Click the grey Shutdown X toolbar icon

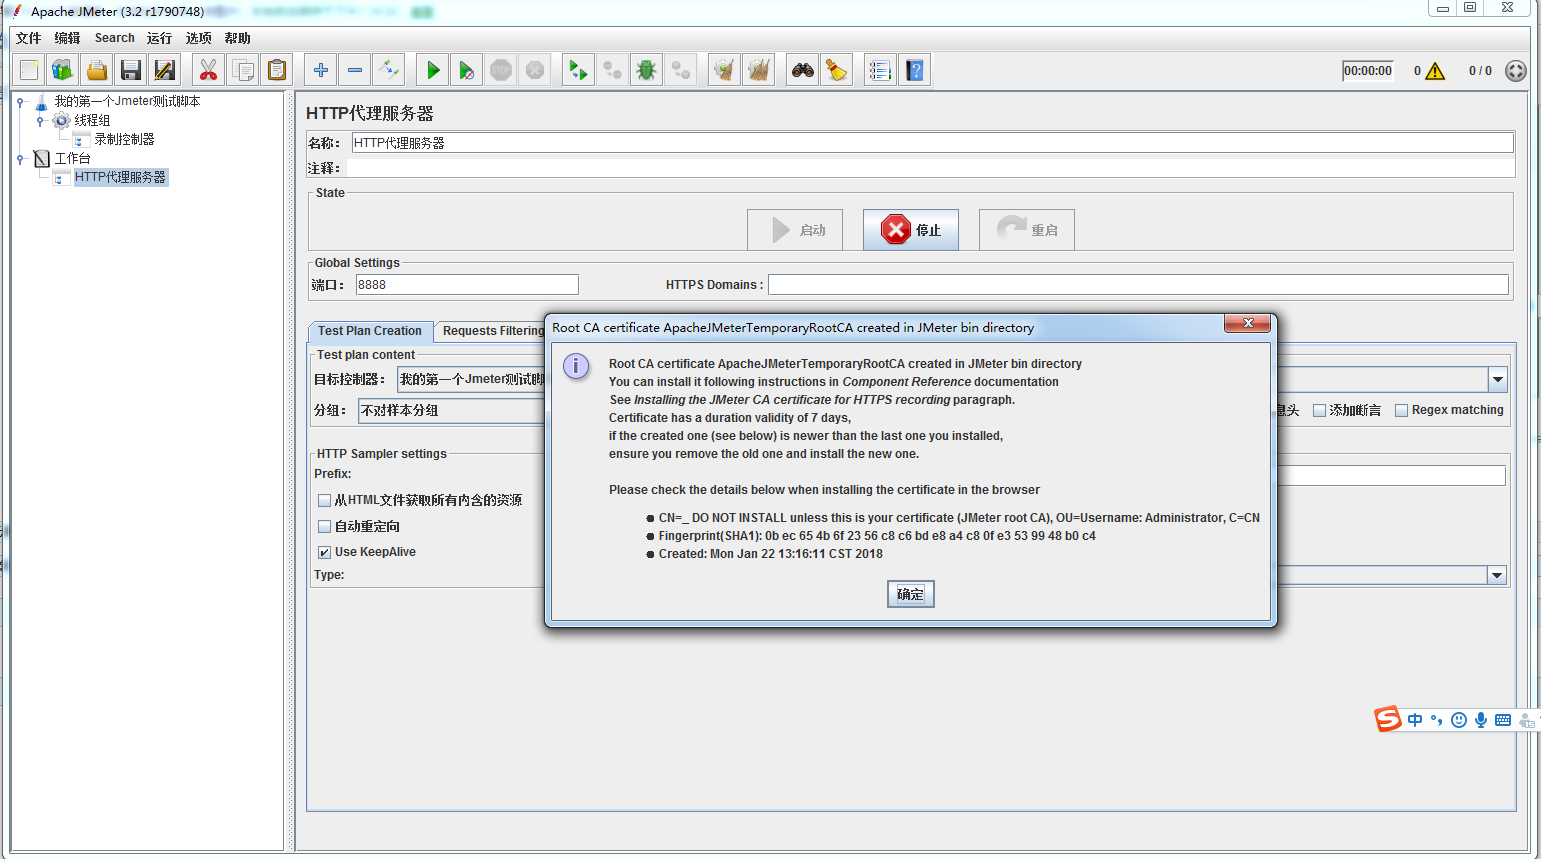pyautogui.click(x=535, y=70)
